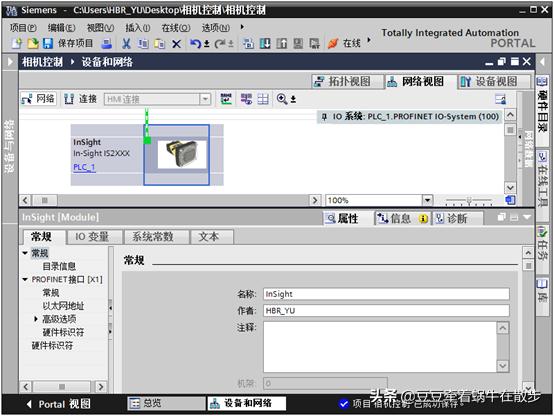The image size is (554, 416).
Task: Open the 诊断 inspector tab
Action: click(x=458, y=218)
